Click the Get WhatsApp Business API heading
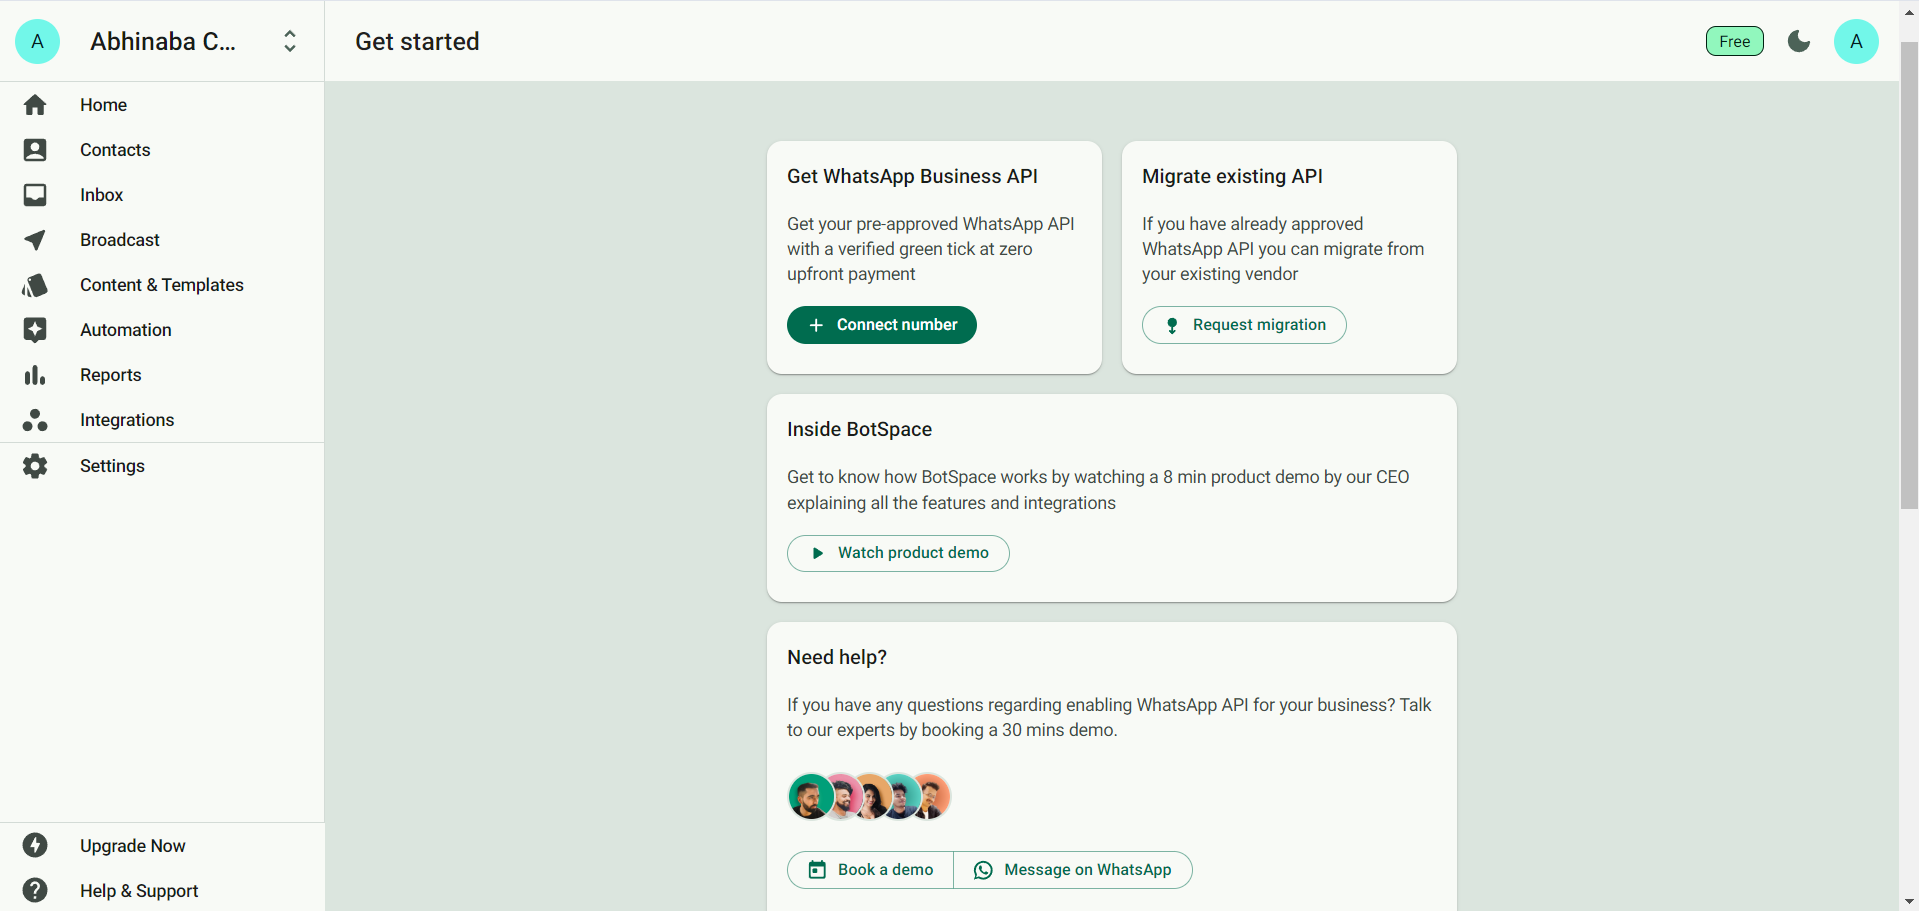Viewport: 1919px width, 911px height. (912, 176)
